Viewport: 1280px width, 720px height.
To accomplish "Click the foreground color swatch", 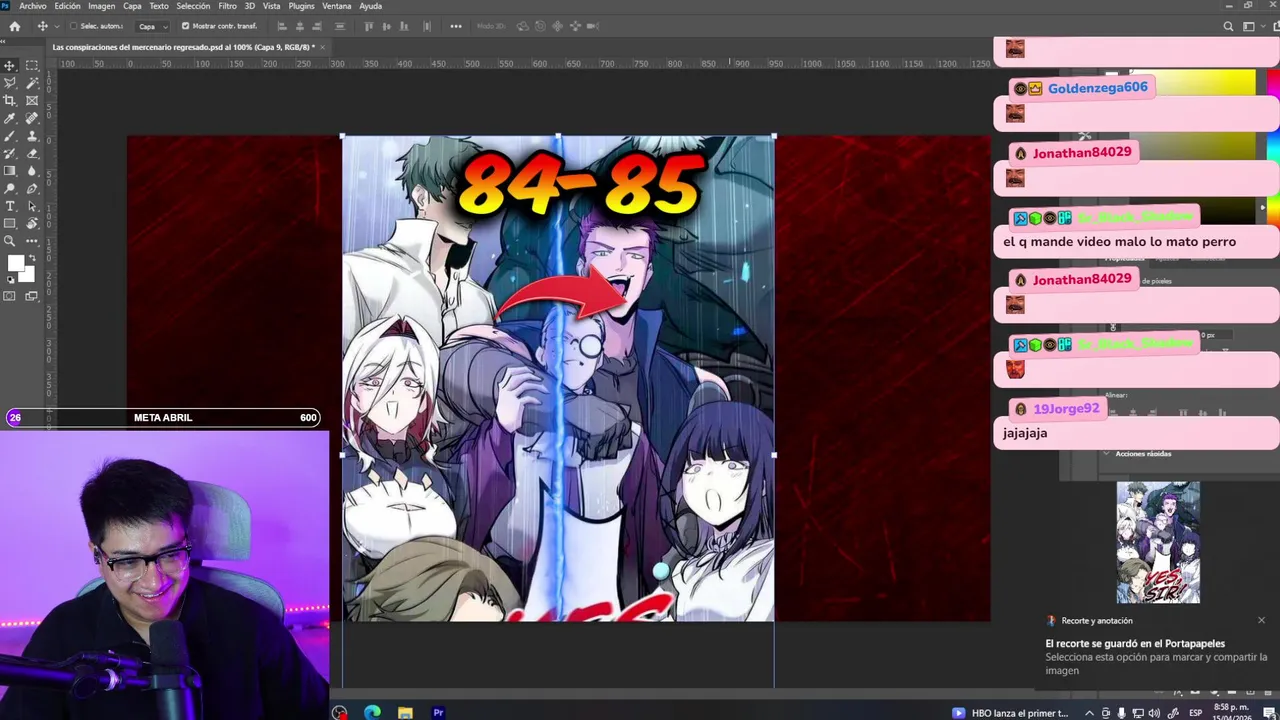I will tap(15, 264).
